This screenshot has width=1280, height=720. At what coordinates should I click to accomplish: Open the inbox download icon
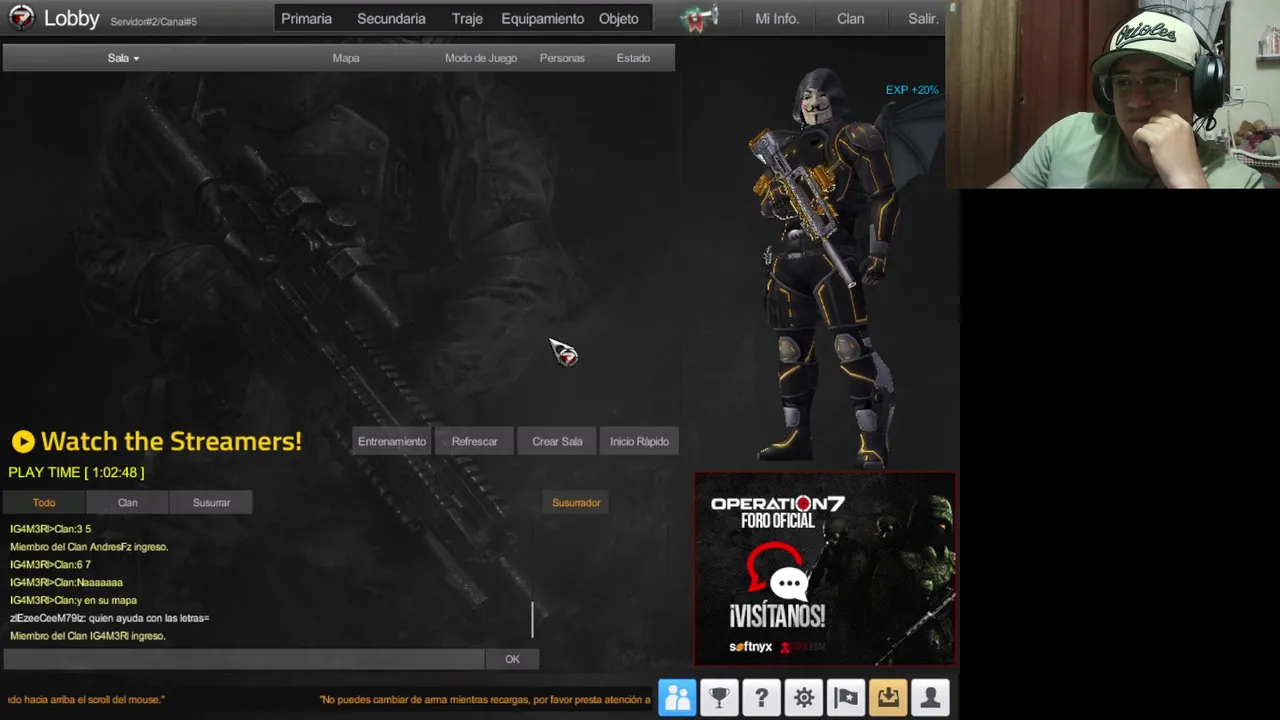coord(888,697)
